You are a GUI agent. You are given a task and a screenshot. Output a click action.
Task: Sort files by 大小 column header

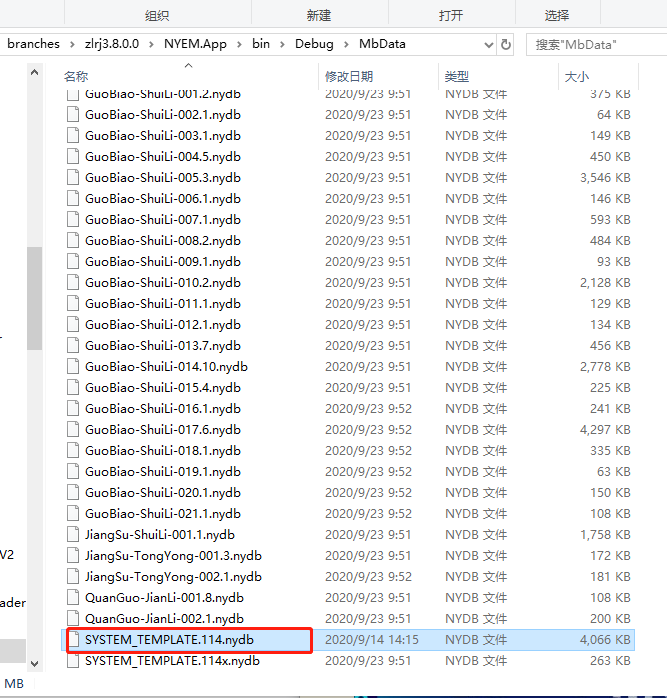577,76
